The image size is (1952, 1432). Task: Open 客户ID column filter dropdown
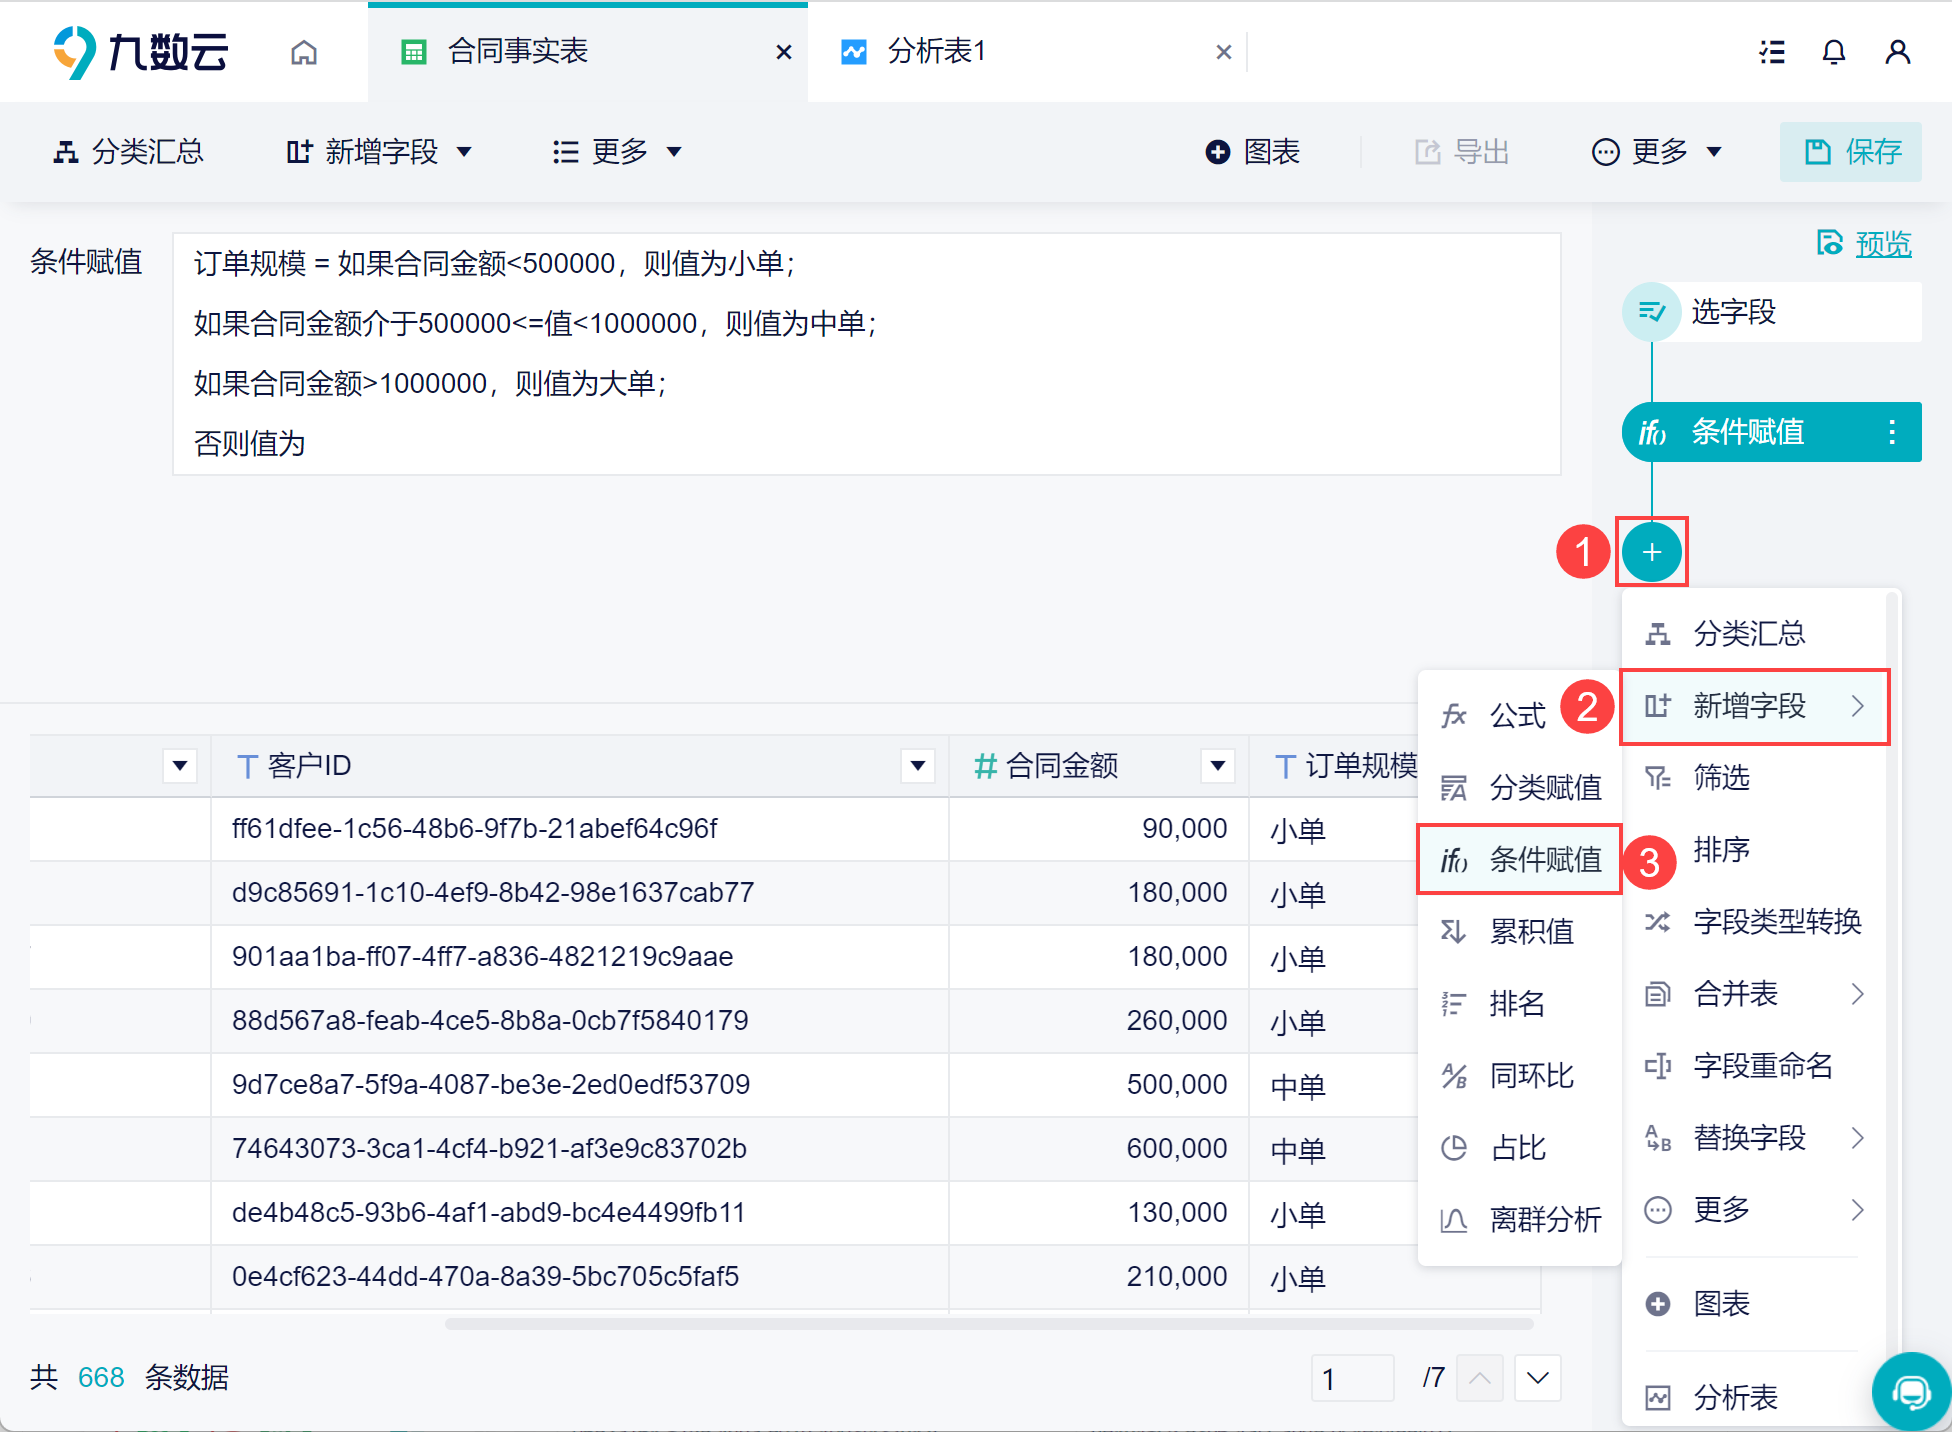pyautogui.click(x=917, y=766)
